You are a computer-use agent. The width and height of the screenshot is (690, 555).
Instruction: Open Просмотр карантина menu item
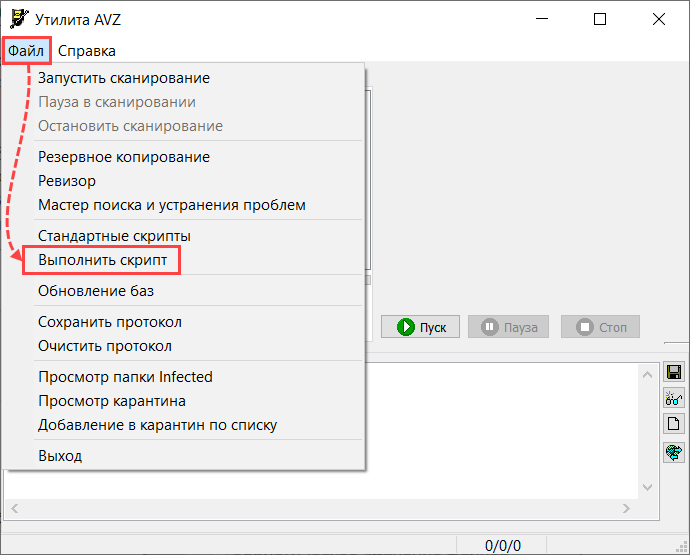(x=185, y=401)
